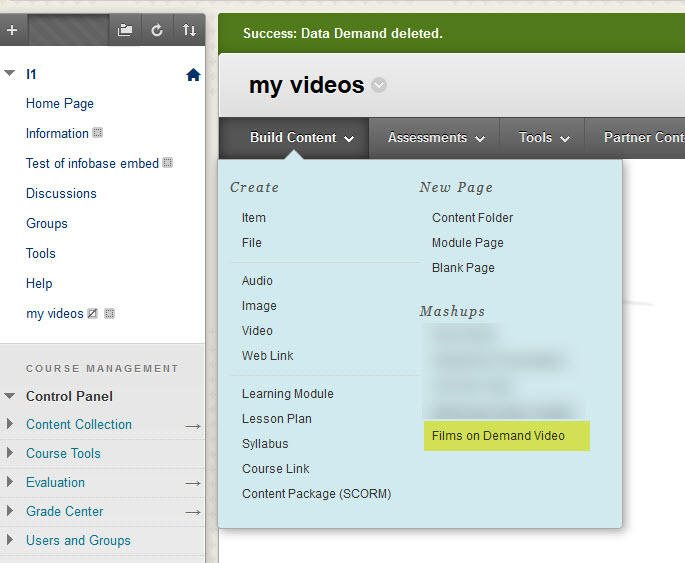
Task: Open Test of infobase embed link
Action: click(x=92, y=163)
